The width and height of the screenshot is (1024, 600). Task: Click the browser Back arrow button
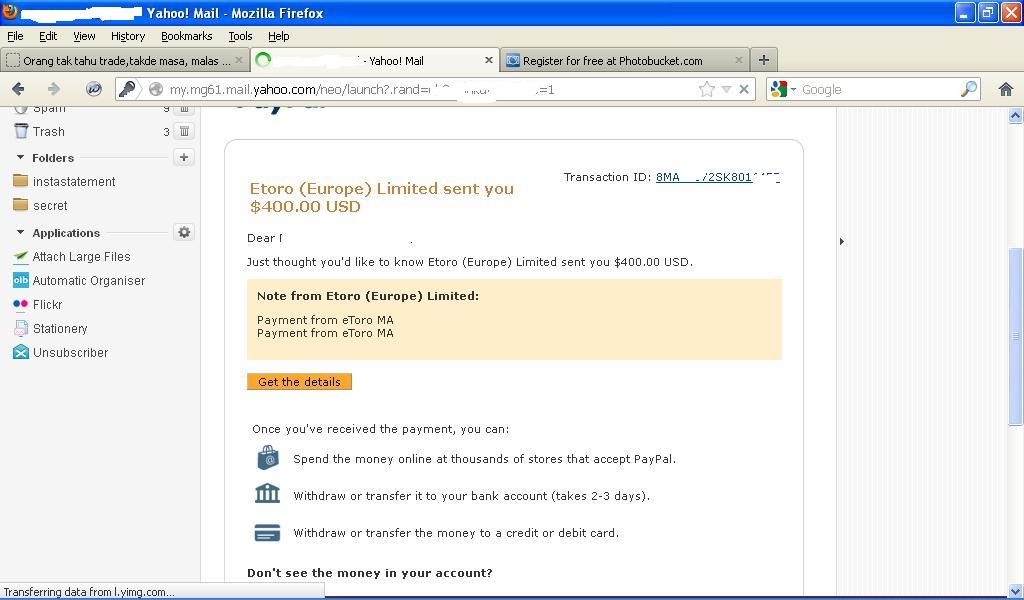18,89
